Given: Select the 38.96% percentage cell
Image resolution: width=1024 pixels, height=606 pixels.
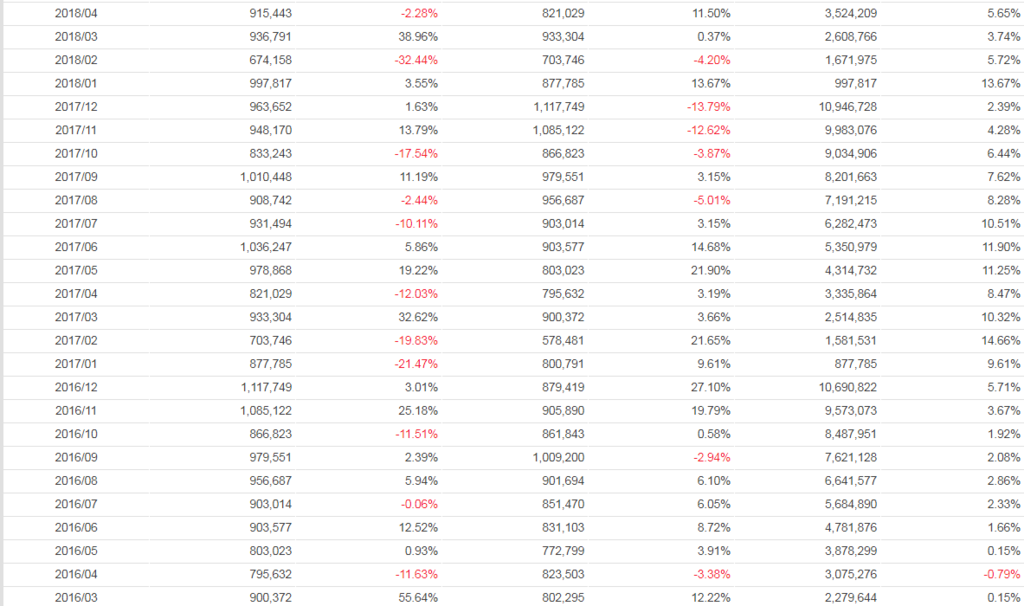Looking at the screenshot, I should [x=418, y=36].
